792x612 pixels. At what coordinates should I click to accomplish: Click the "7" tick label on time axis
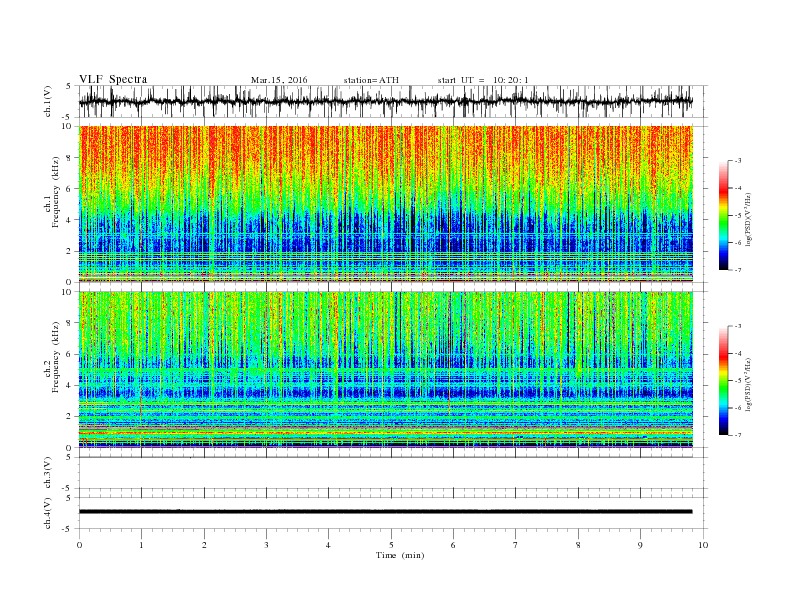(x=516, y=545)
